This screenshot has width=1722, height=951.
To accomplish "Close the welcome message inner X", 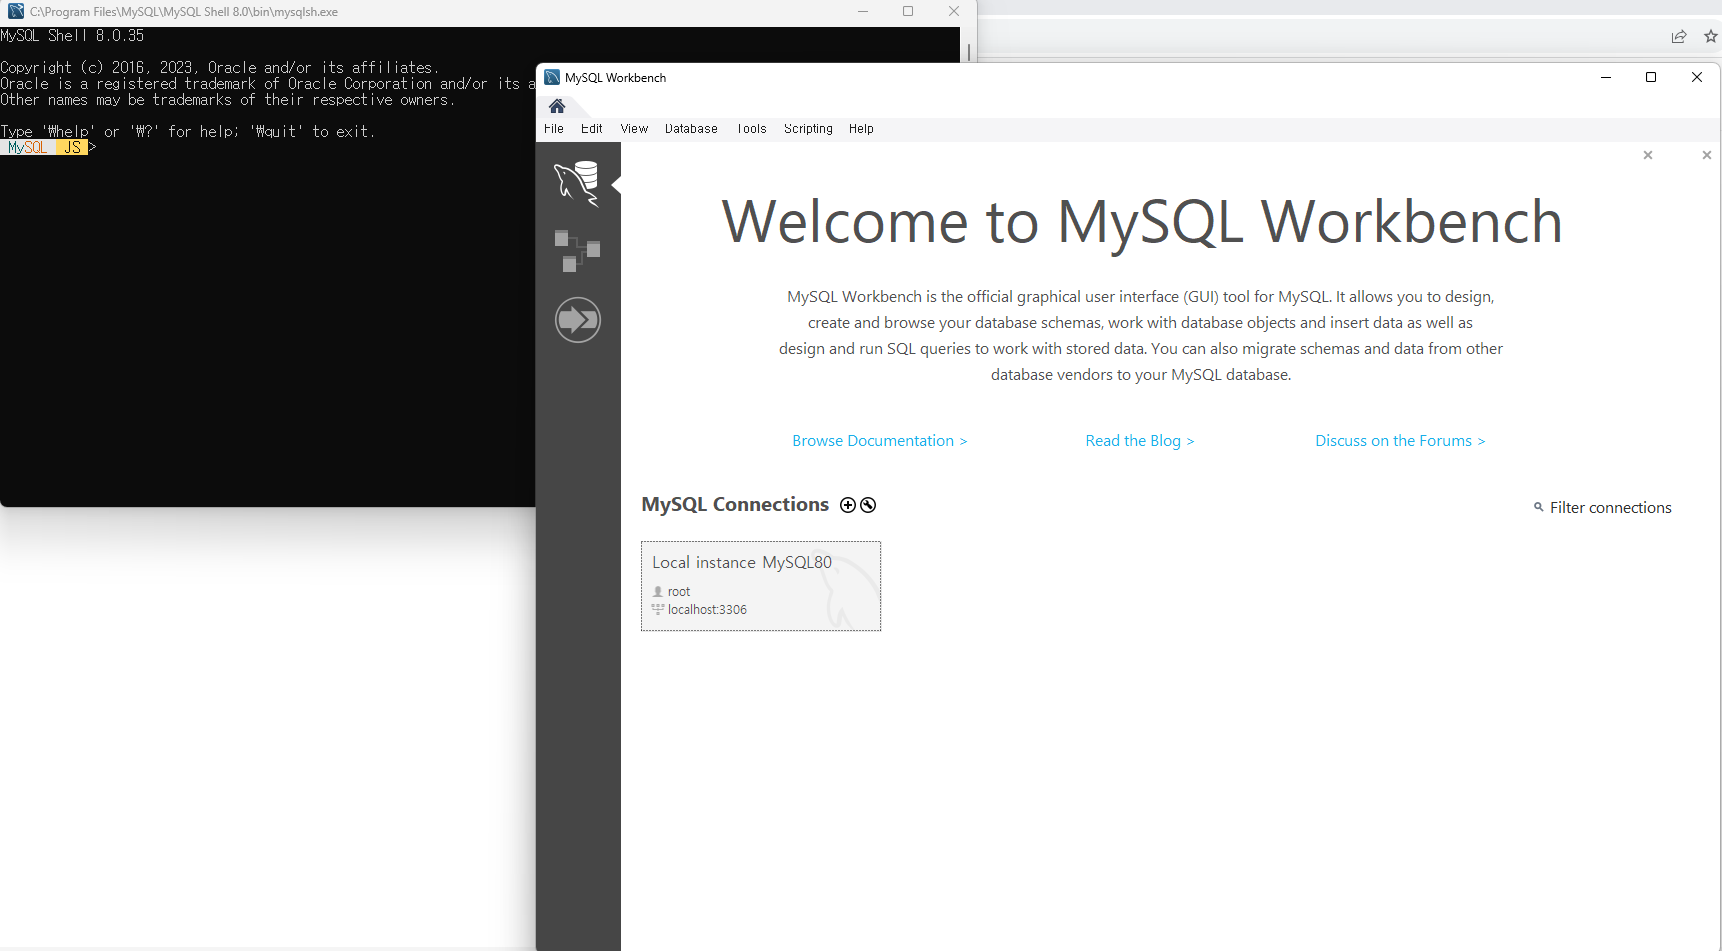I will (x=1648, y=155).
